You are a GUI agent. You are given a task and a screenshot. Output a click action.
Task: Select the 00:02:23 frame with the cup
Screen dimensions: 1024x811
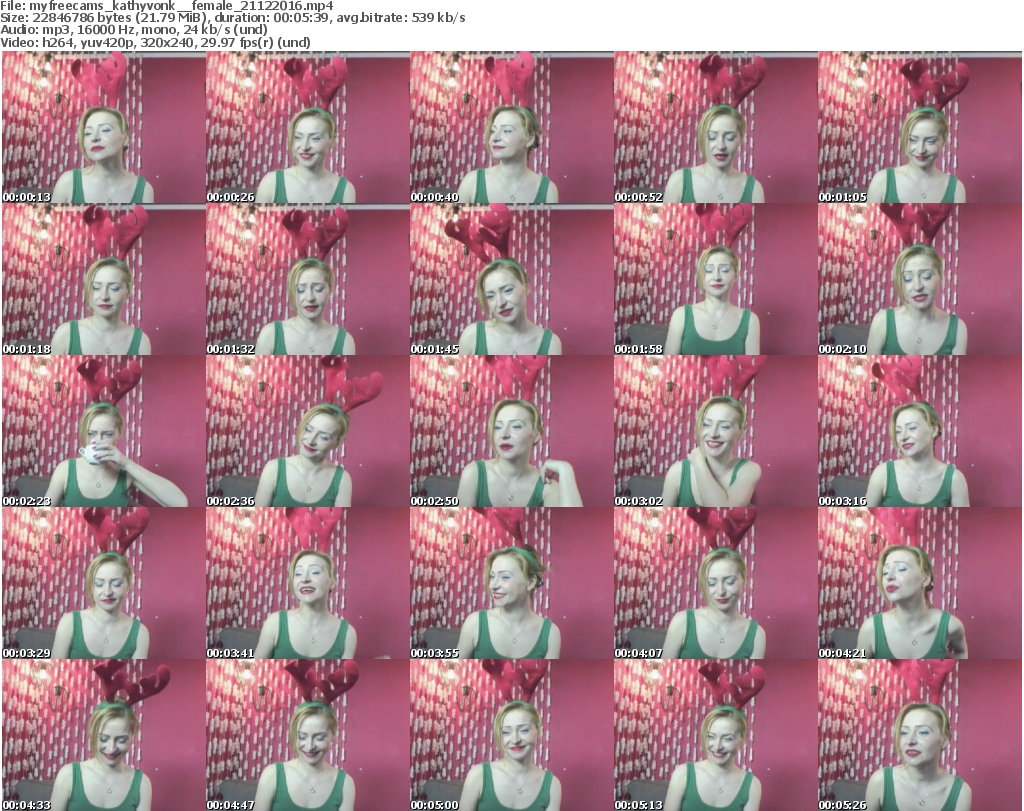[x=102, y=432]
